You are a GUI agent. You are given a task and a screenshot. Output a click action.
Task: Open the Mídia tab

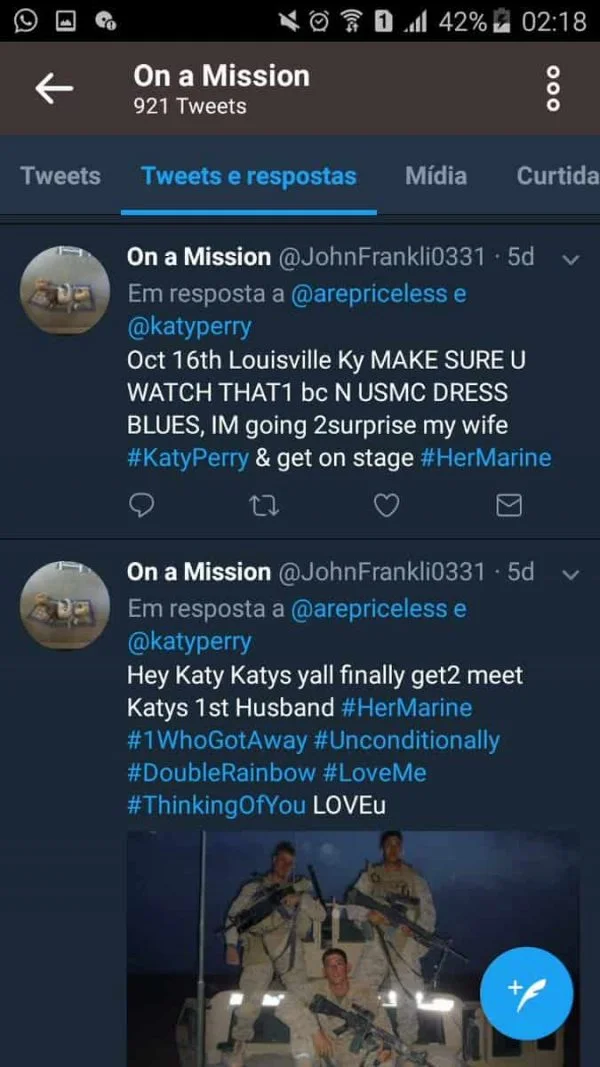click(x=436, y=176)
